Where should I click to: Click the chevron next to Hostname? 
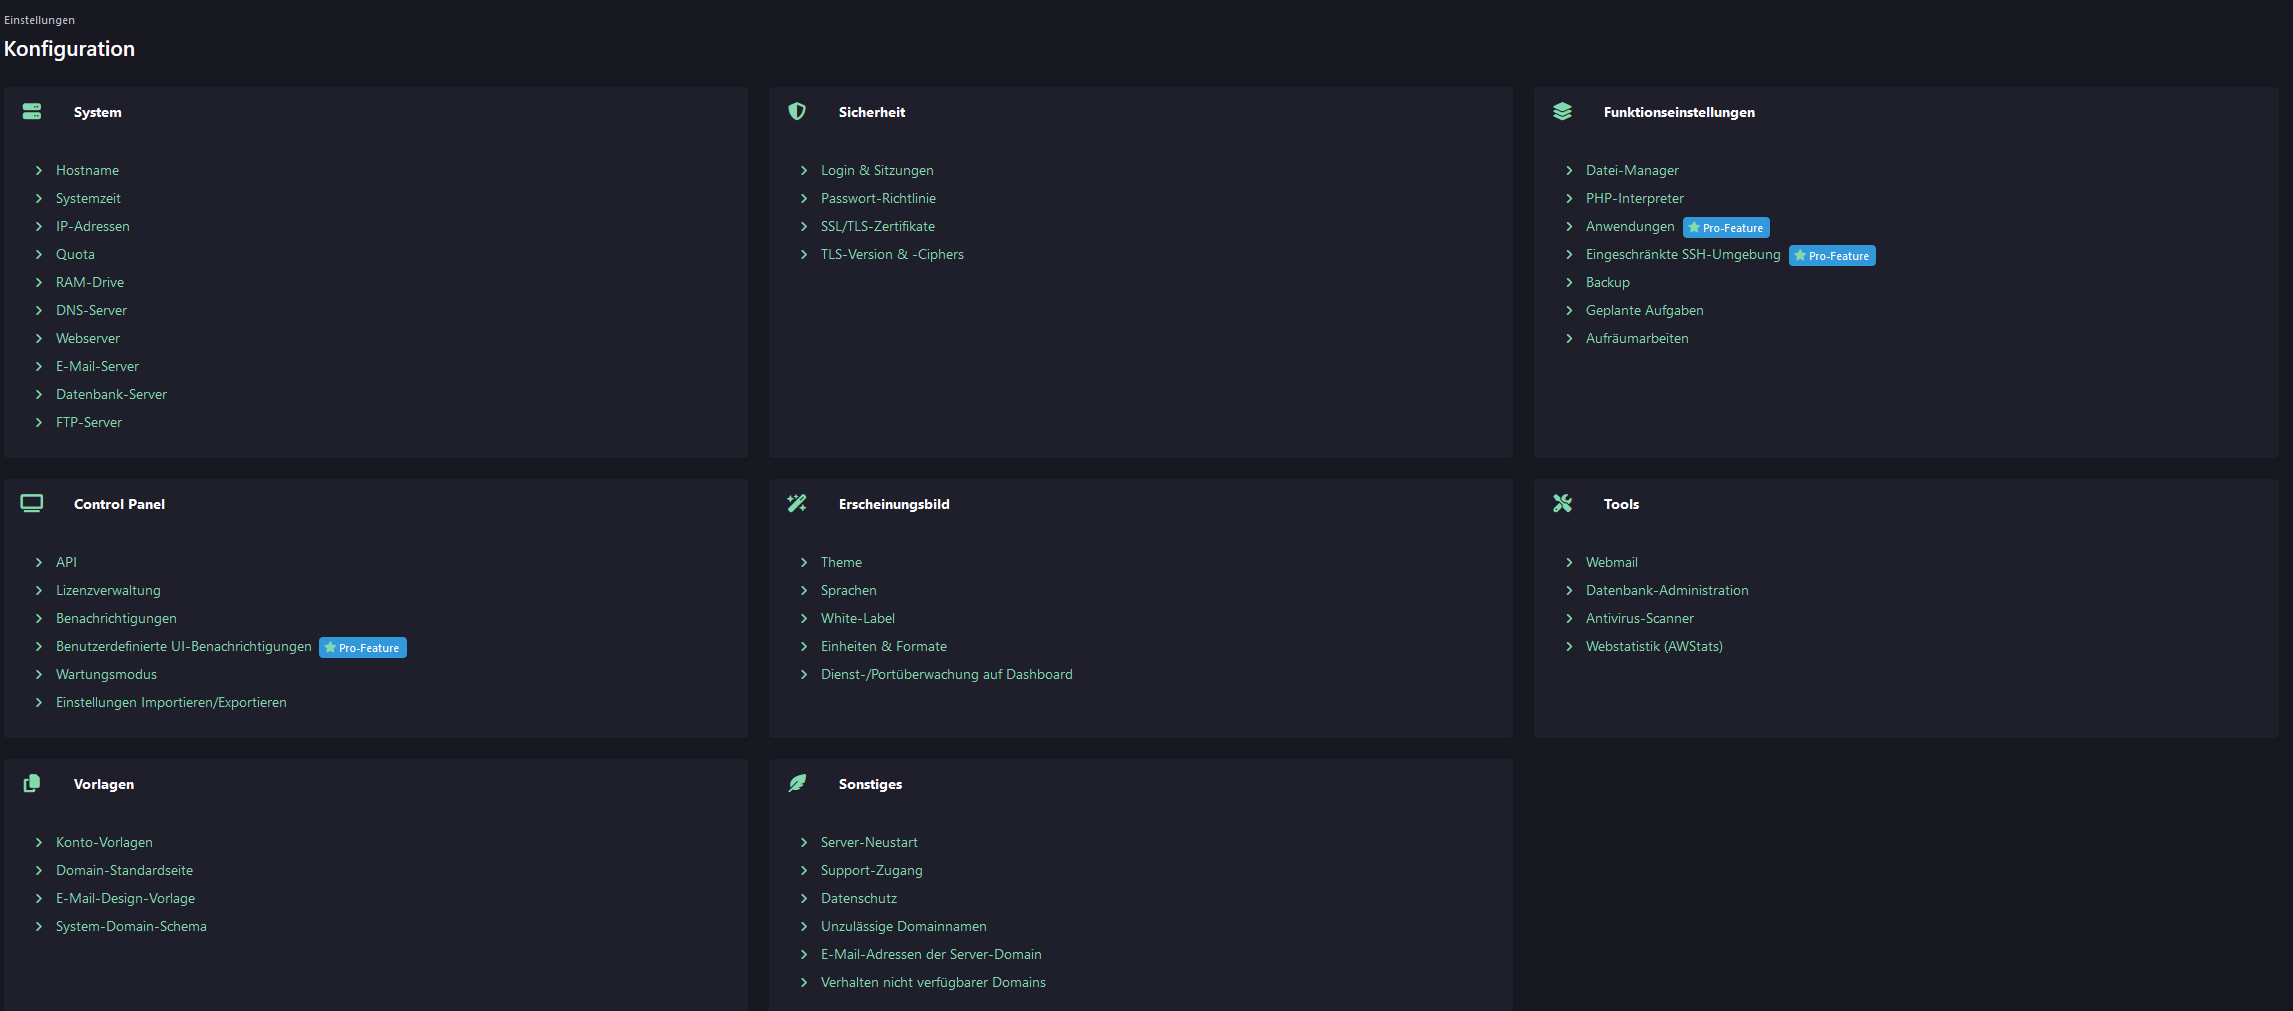39,171
